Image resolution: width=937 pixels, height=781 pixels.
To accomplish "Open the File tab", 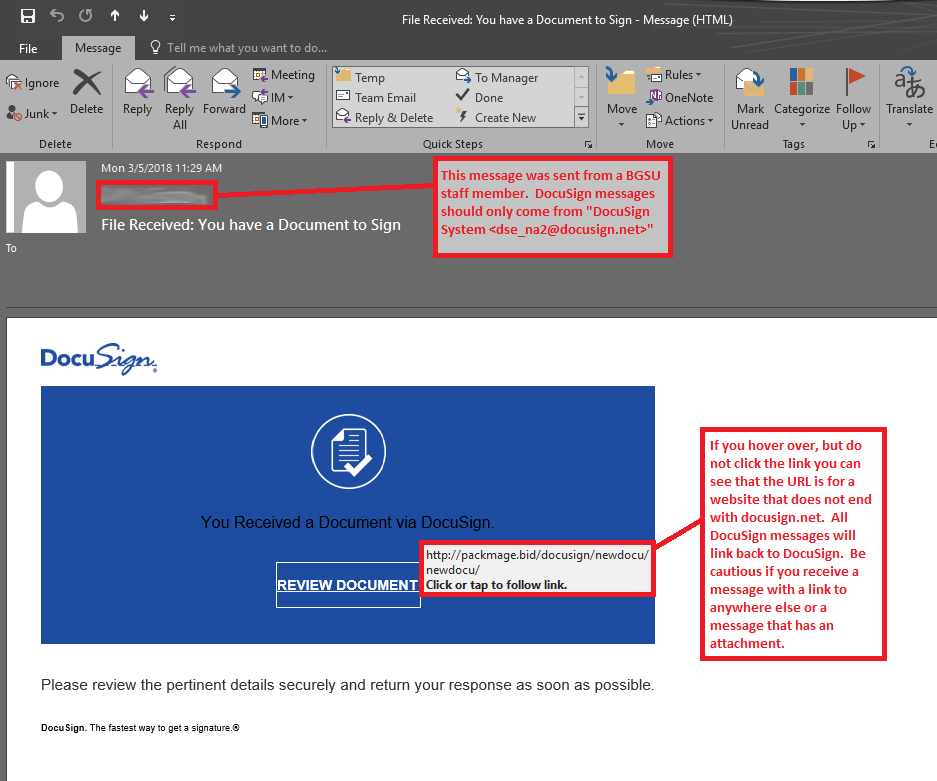I will coord(28,48).
